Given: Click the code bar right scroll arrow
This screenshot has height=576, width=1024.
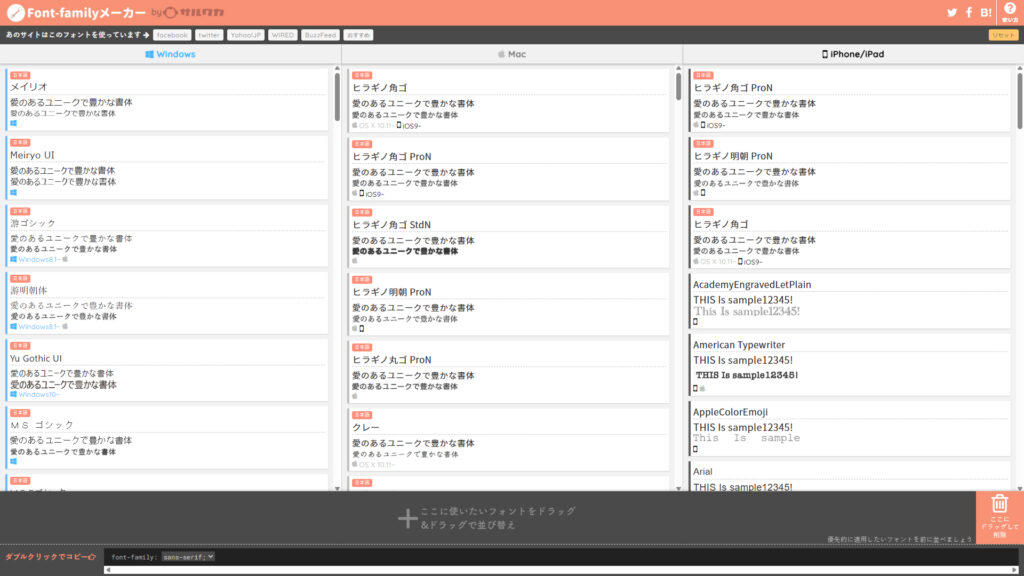Looking at the screenshot, I should coord(1014,570).
